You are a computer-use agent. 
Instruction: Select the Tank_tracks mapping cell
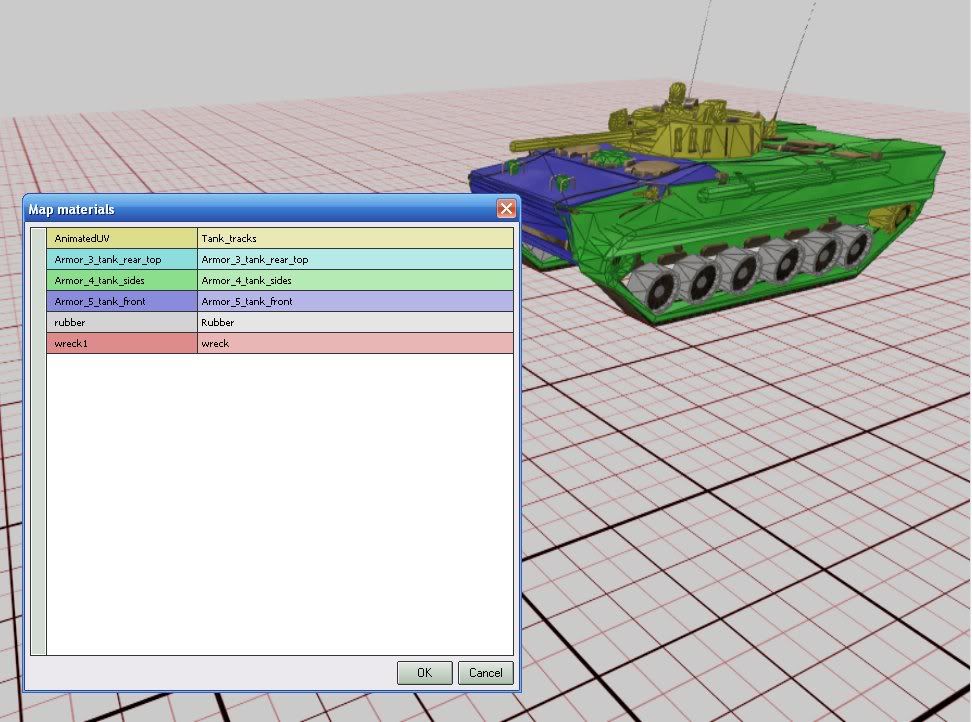(355, 238)
